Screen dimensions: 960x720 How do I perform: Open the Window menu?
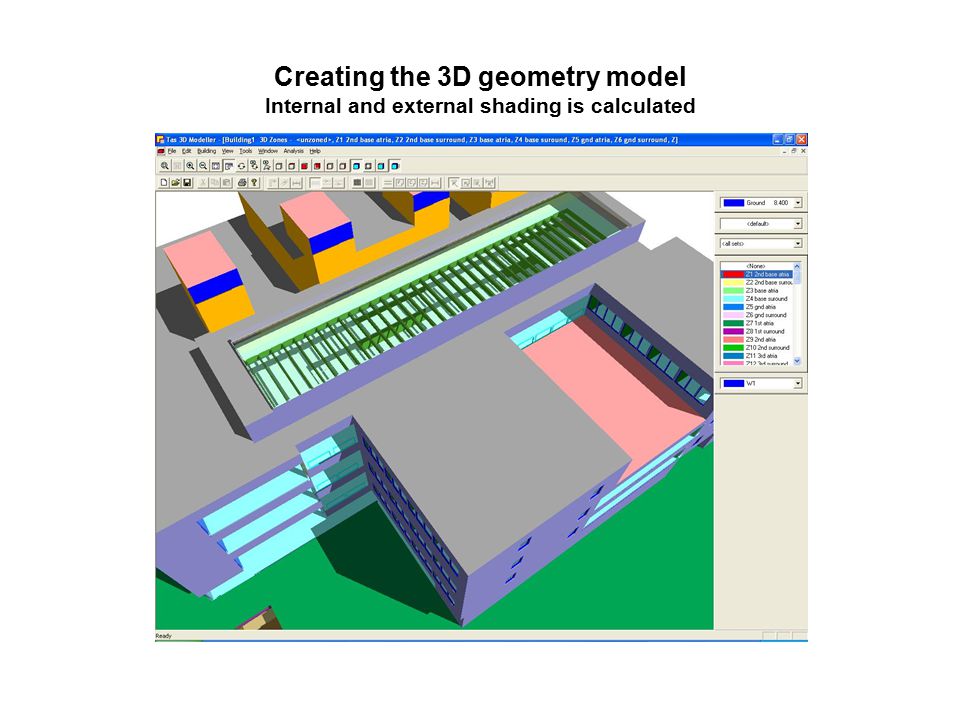[x=268, y=151]
